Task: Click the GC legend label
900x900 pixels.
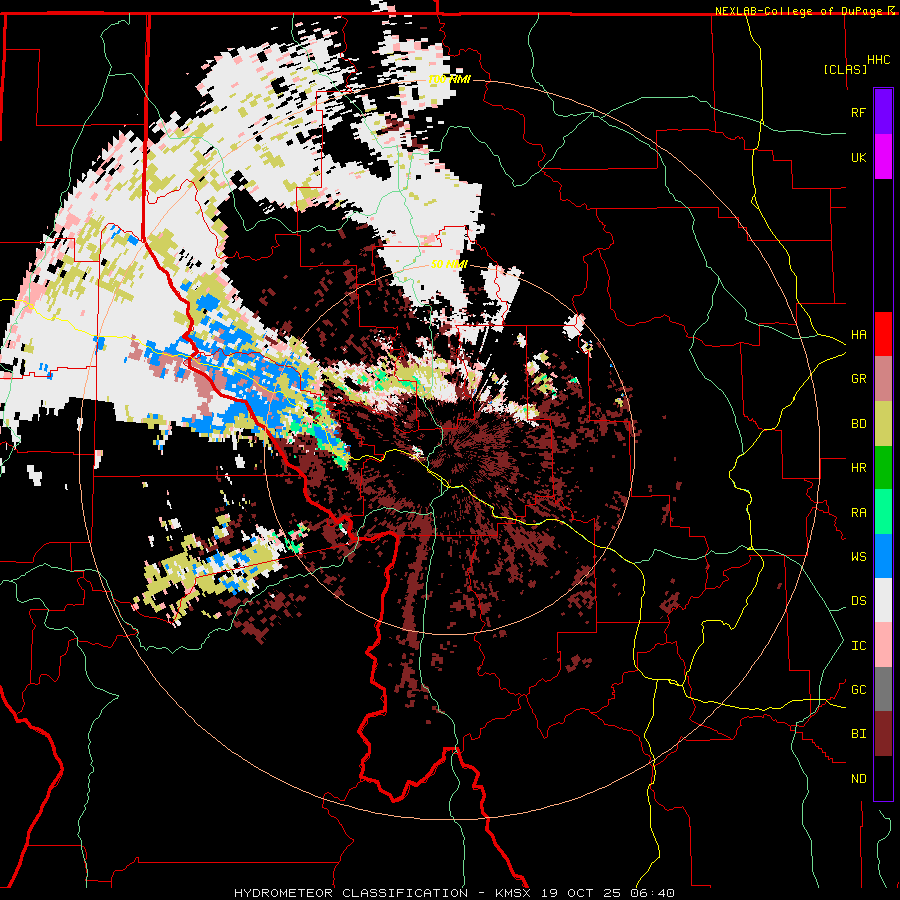Action: [858, 690]
